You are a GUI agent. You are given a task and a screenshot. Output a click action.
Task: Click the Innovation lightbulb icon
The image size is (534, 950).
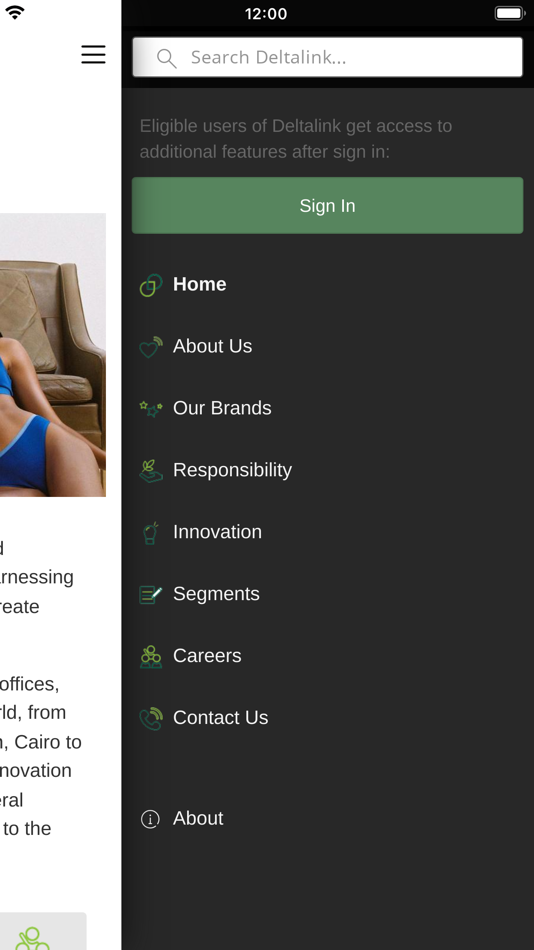(150, 533)
